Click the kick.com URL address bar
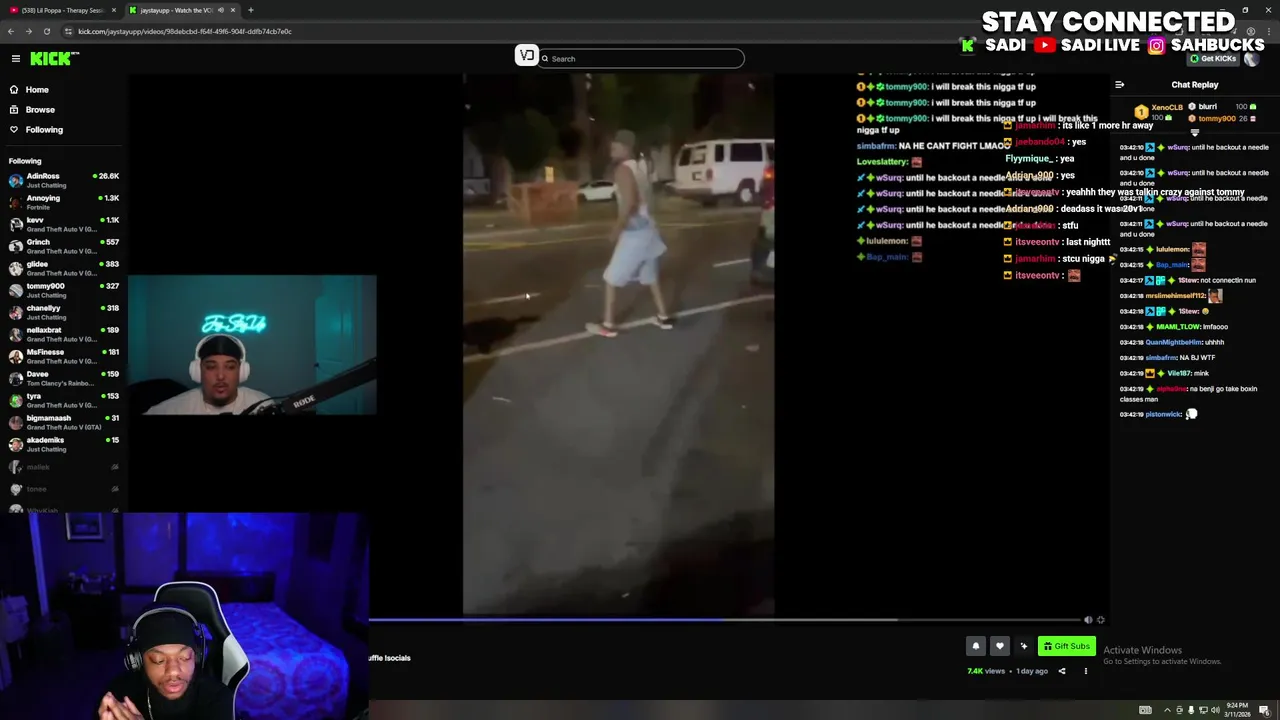Screen dimensions: 1280x720 185,31
